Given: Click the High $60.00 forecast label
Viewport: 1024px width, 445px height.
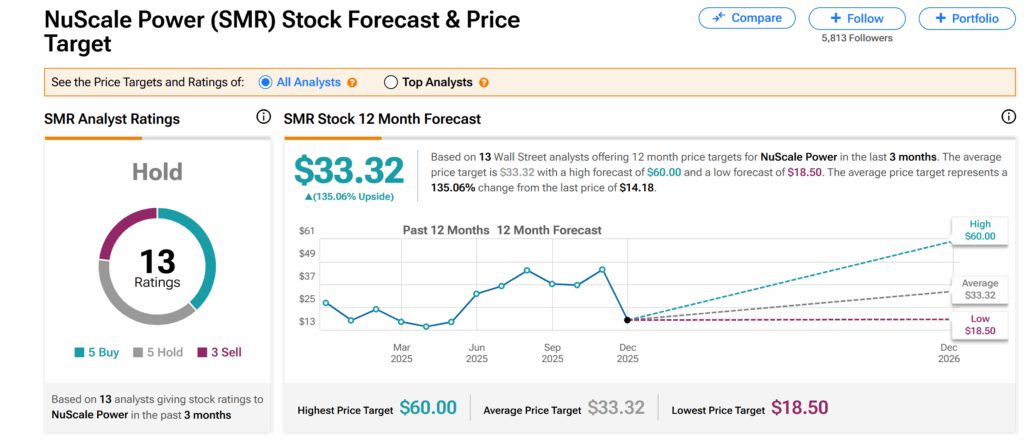Looking at the screenshot, I should pyautogui.click(x=977, y=230).
